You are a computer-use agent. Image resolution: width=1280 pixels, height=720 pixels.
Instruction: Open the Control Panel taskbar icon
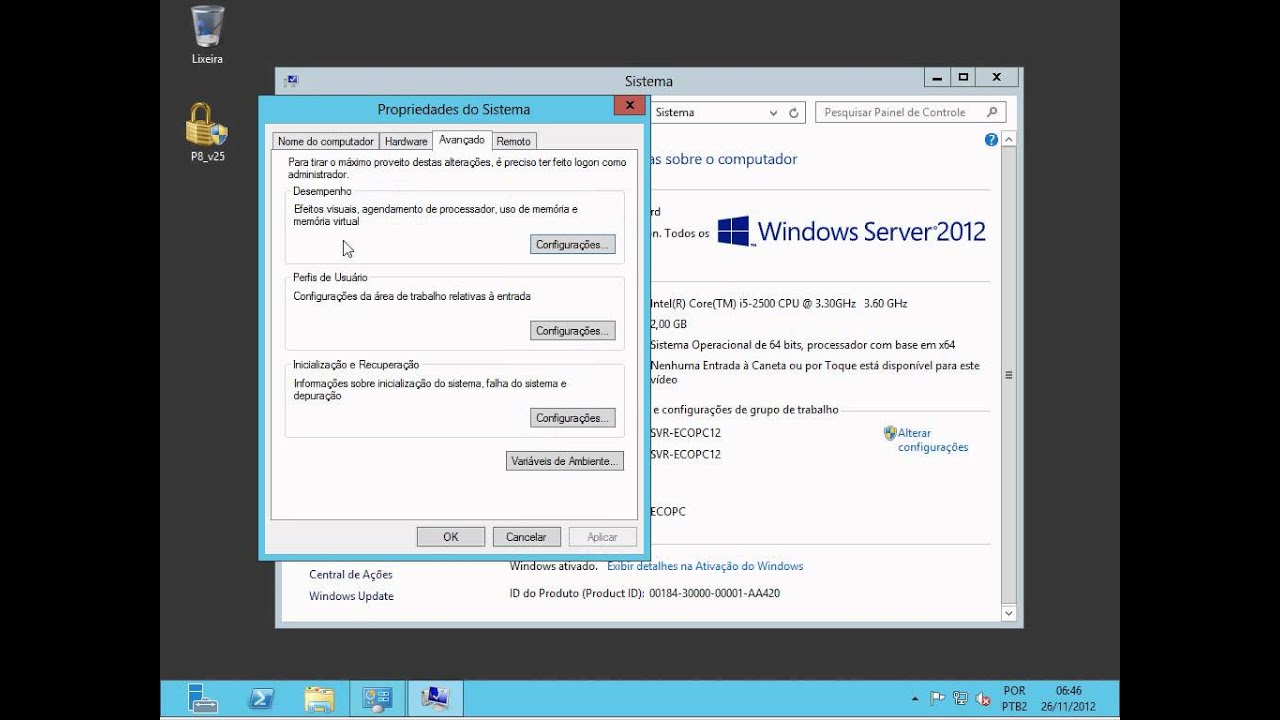(x=377, y=698)
